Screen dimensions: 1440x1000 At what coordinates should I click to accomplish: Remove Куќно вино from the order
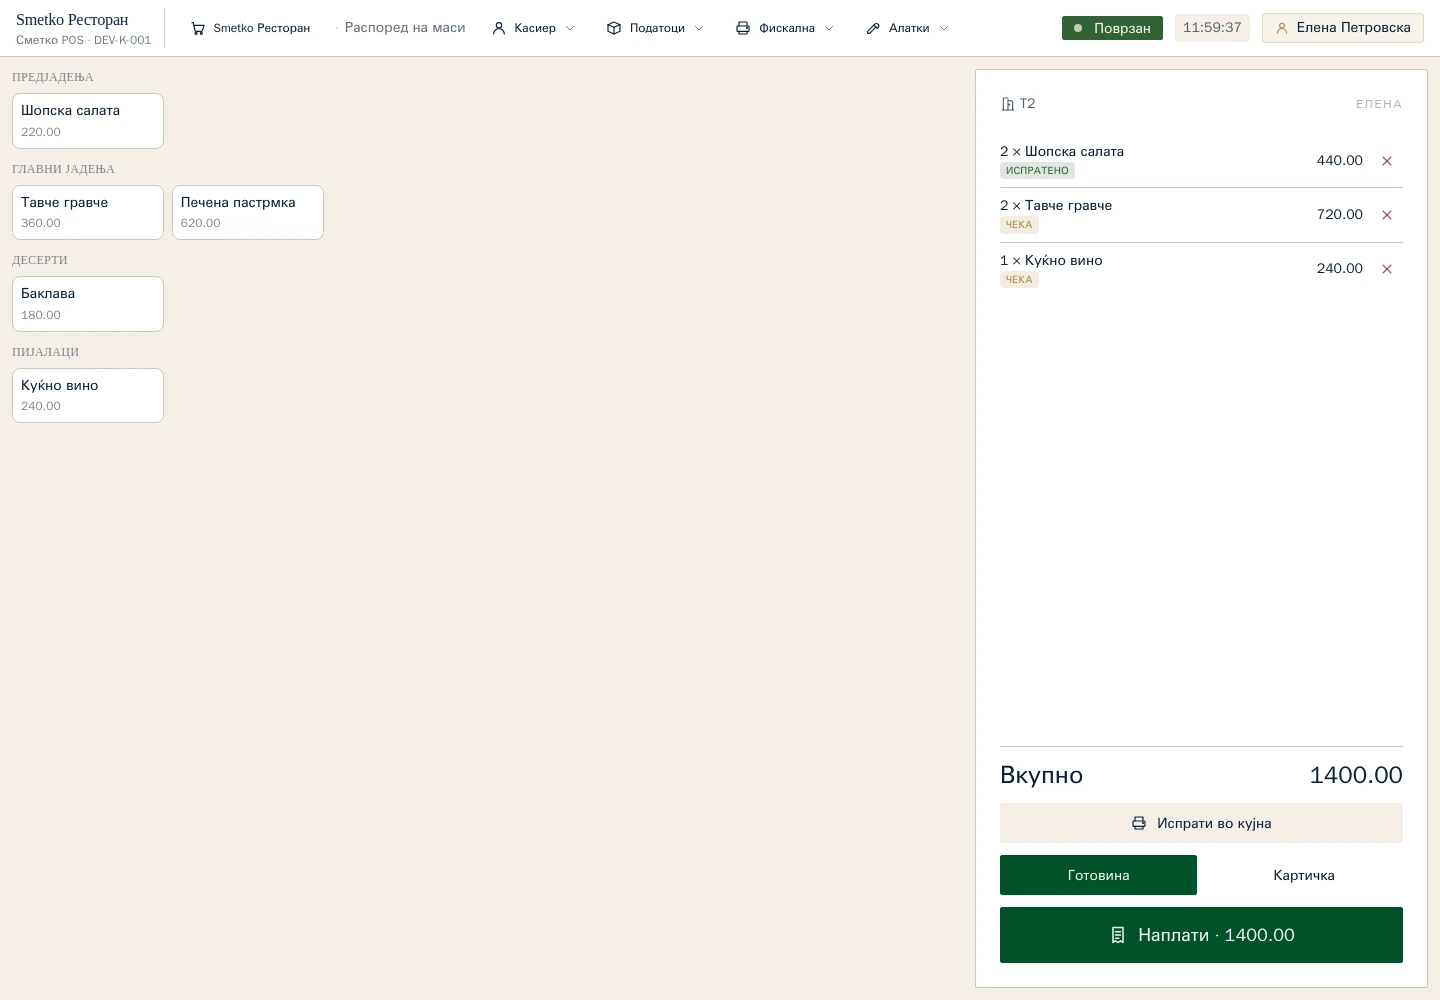coord(1387,269)
